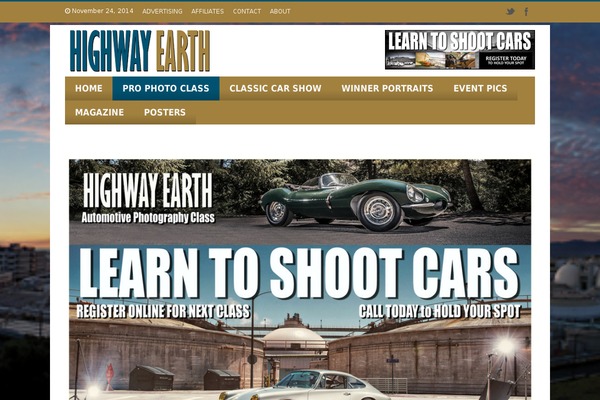Viewport: 600px width, 400px height.
Task: Open the Learn To Shoot Cars header banner
Action: pos(460,50)
